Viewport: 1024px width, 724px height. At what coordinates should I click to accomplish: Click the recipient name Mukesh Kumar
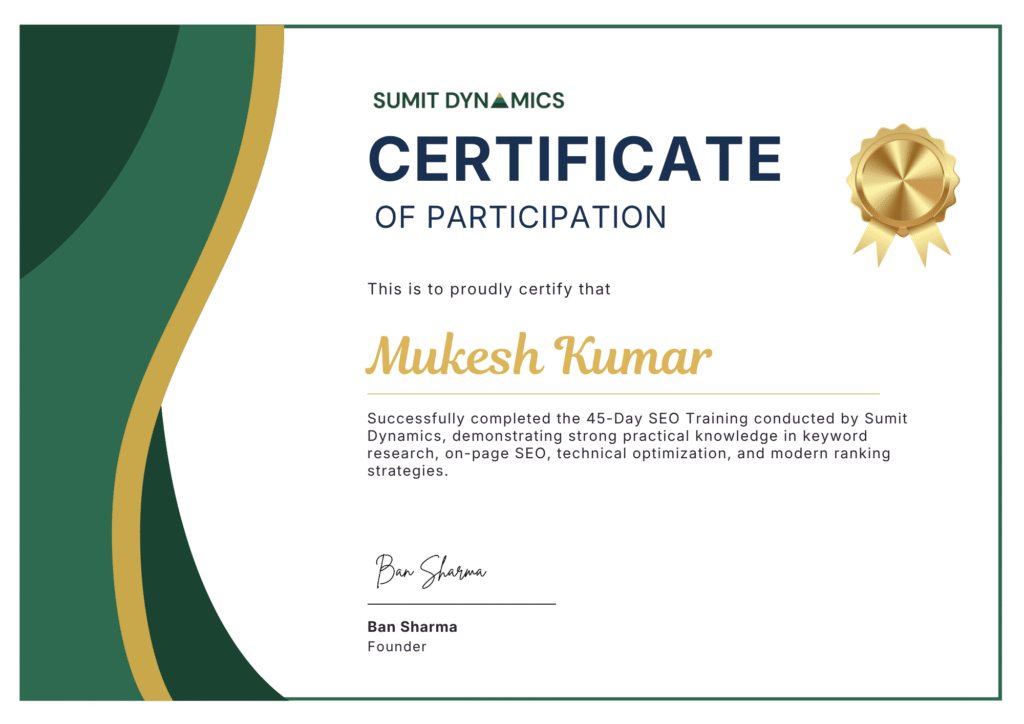tap(538, 355)
